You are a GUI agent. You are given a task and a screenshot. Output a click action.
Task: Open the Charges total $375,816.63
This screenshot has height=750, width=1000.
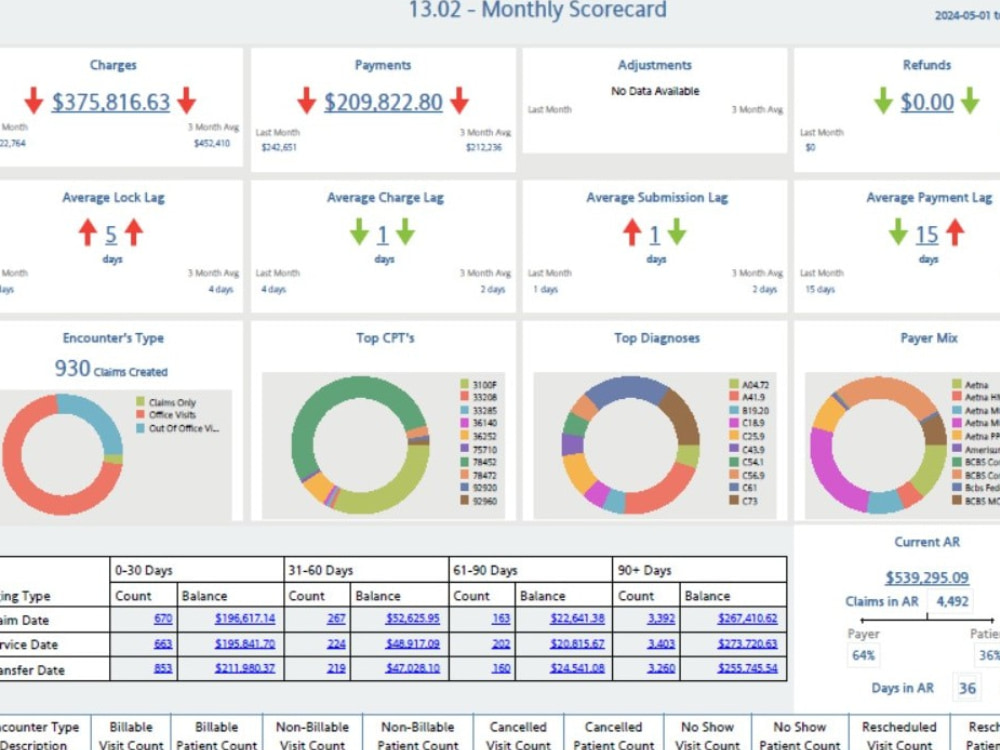pos(111,102)
